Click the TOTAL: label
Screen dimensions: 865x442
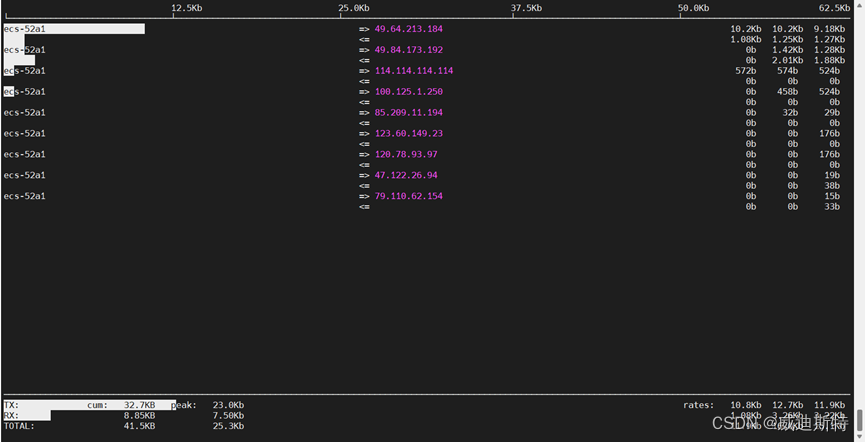point(19,426)
